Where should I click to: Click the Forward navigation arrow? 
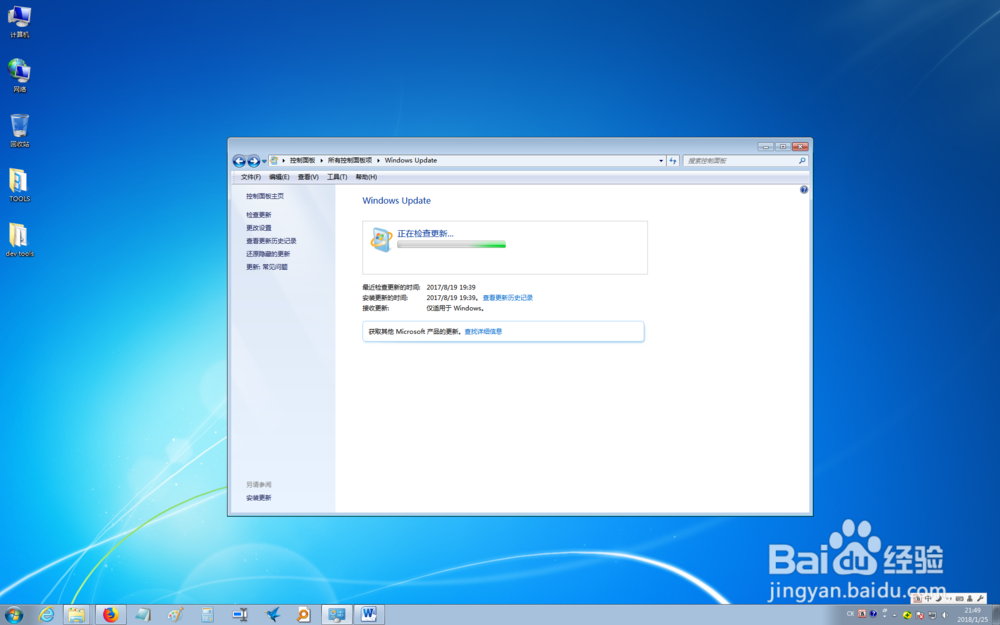tap(253, 161)
